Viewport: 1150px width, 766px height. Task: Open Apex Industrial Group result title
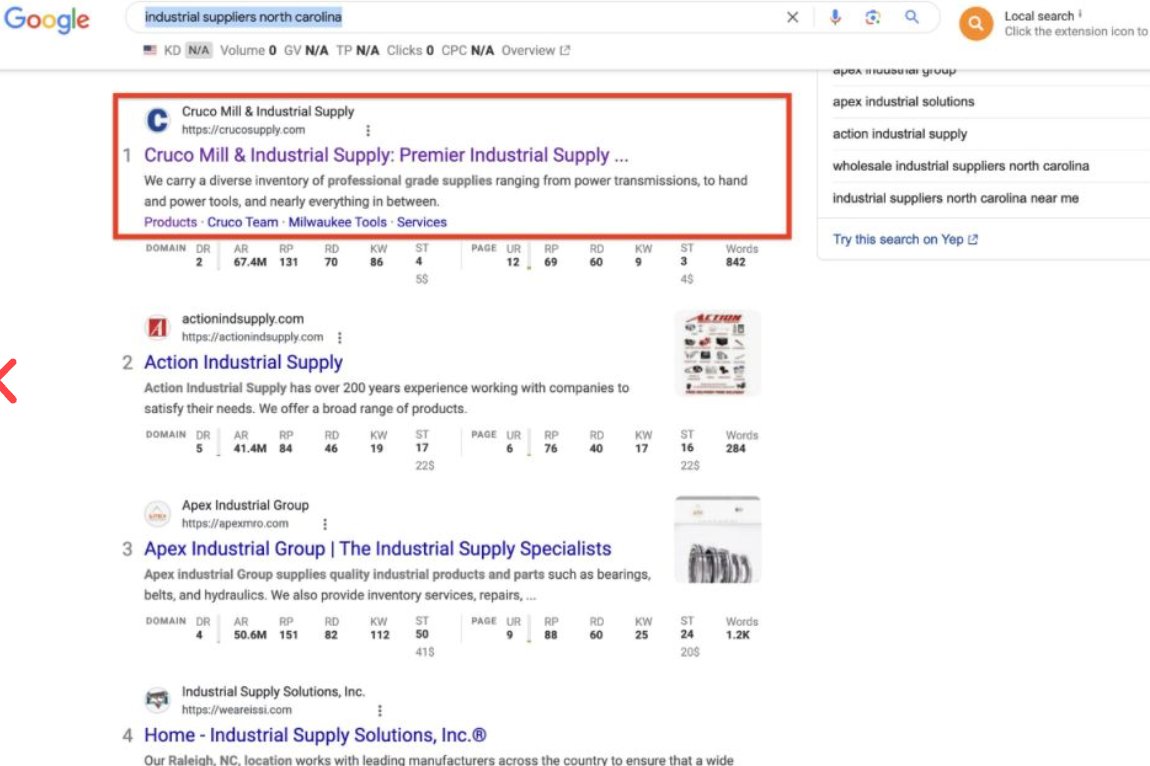click(x=378, y=548)
